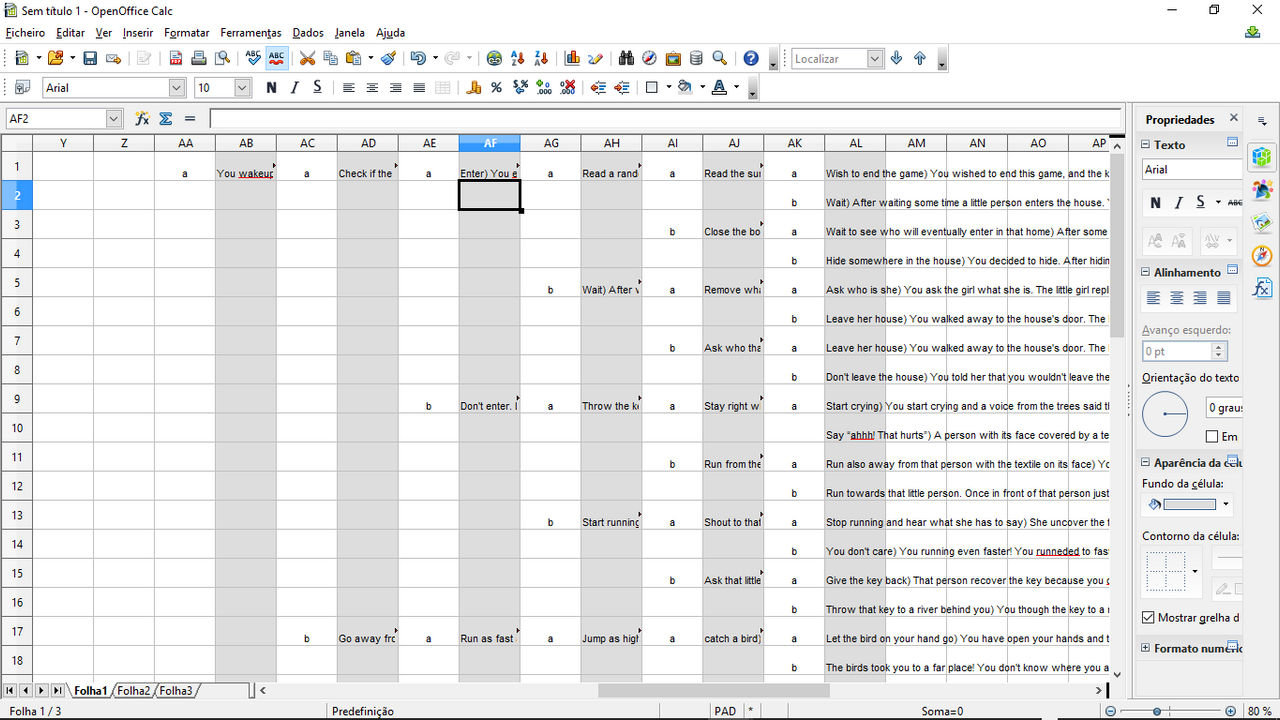Select row header 9

(16, 398)
